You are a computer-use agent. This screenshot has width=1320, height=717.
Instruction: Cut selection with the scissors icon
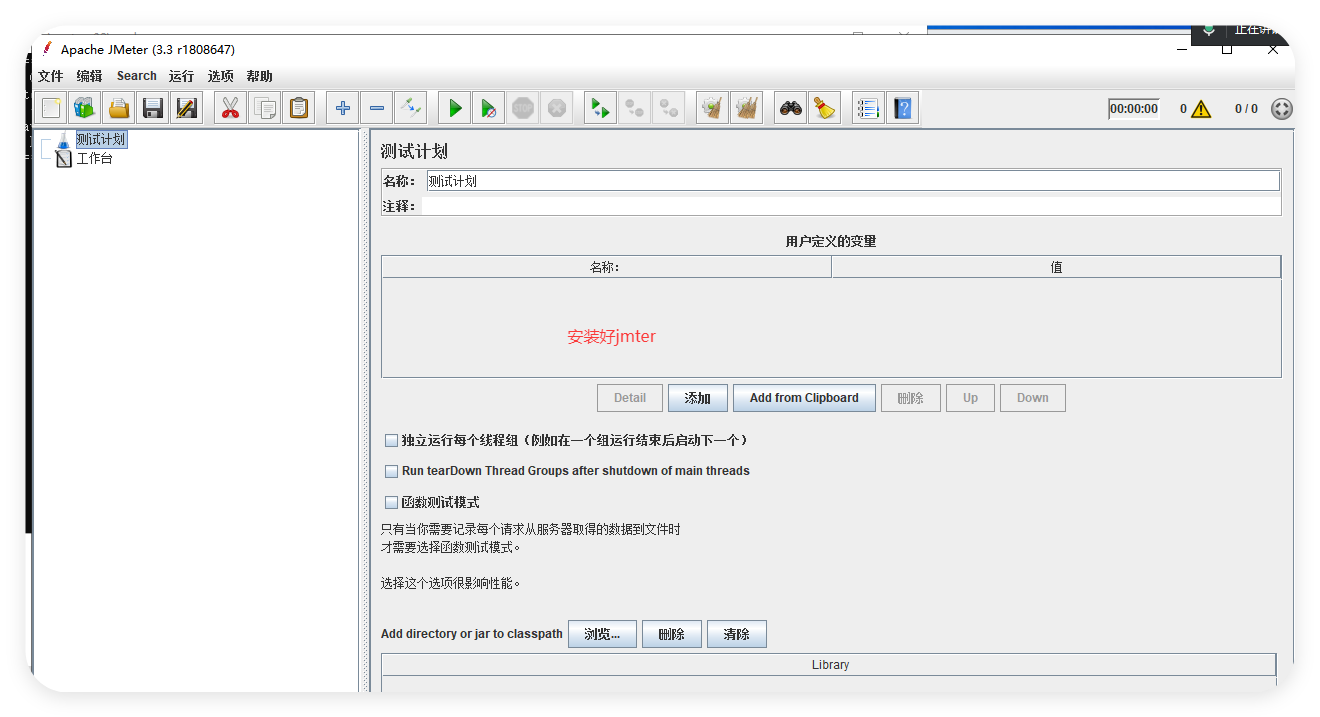tap(231, 108)
